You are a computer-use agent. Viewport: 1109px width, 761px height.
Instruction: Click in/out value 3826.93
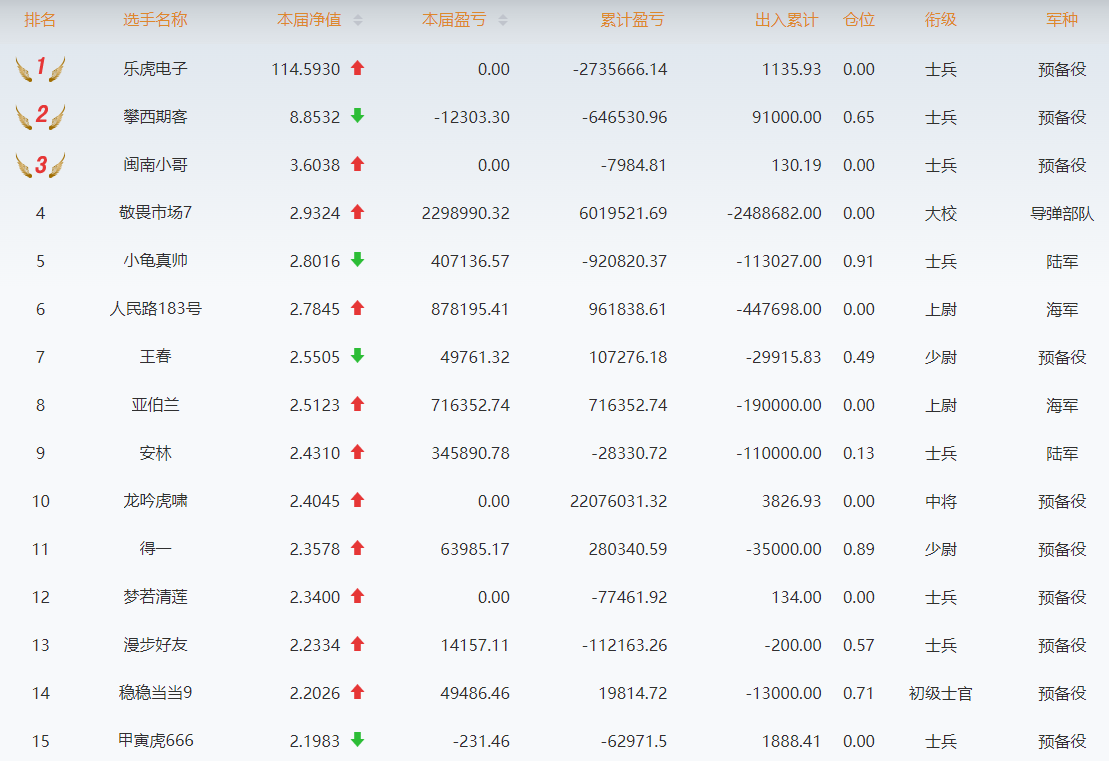[791, 501]
